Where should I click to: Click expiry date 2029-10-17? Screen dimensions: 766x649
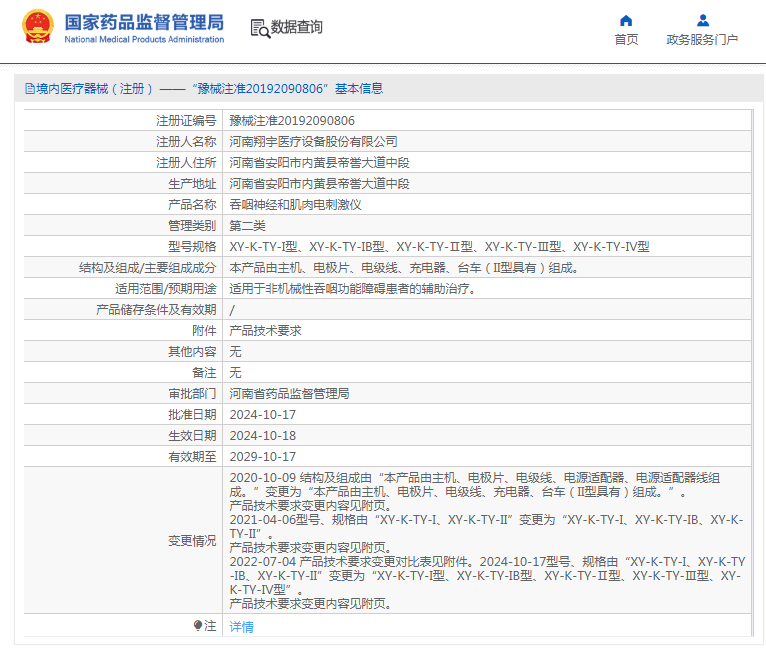(263, 457)
